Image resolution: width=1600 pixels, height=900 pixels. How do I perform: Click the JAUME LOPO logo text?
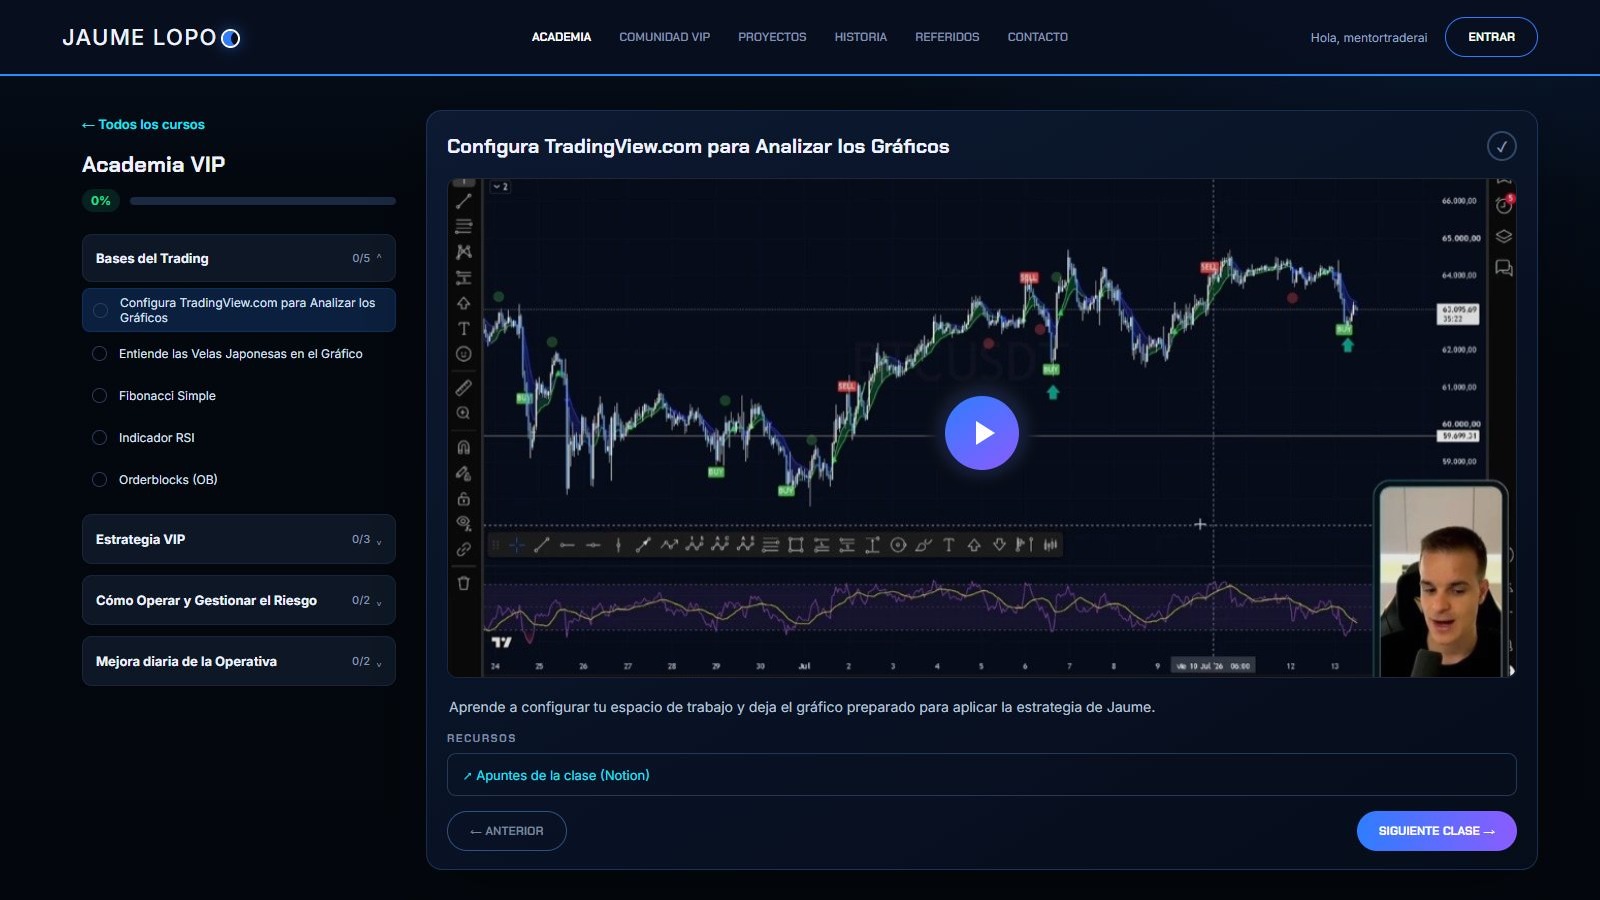[140, 38]
